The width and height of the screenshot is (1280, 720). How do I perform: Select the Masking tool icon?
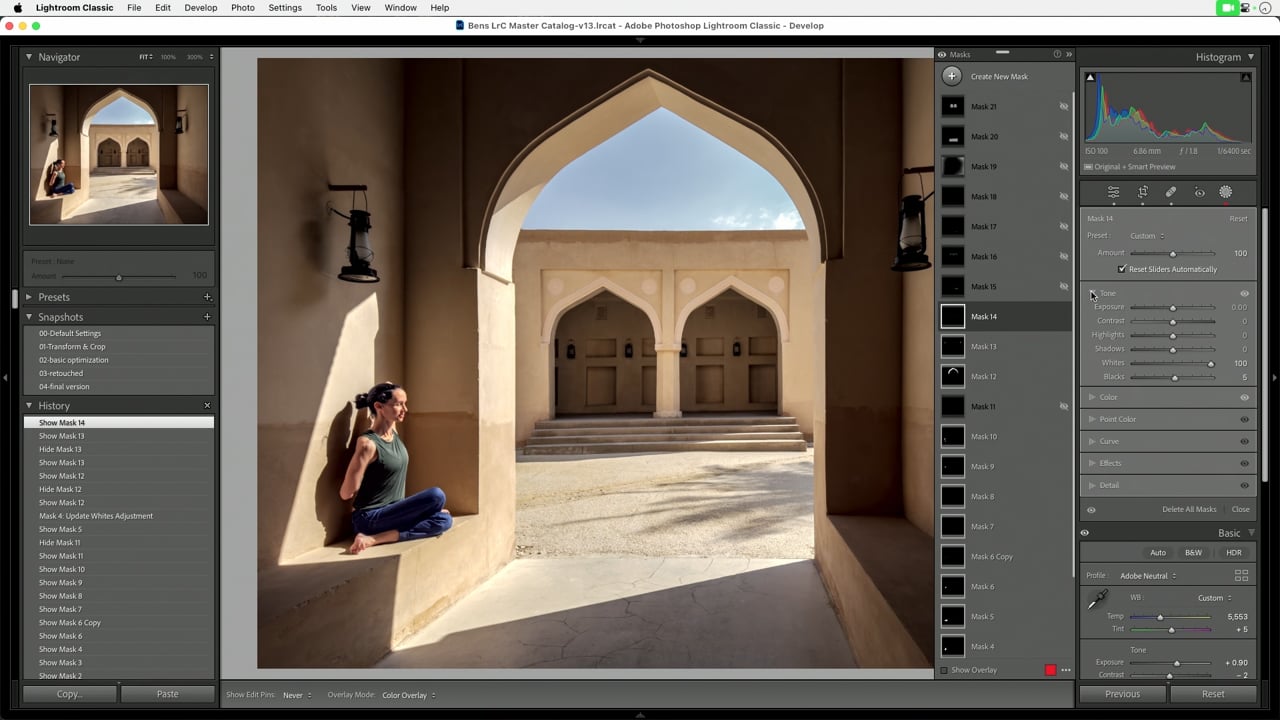[x=1226, y=192]
